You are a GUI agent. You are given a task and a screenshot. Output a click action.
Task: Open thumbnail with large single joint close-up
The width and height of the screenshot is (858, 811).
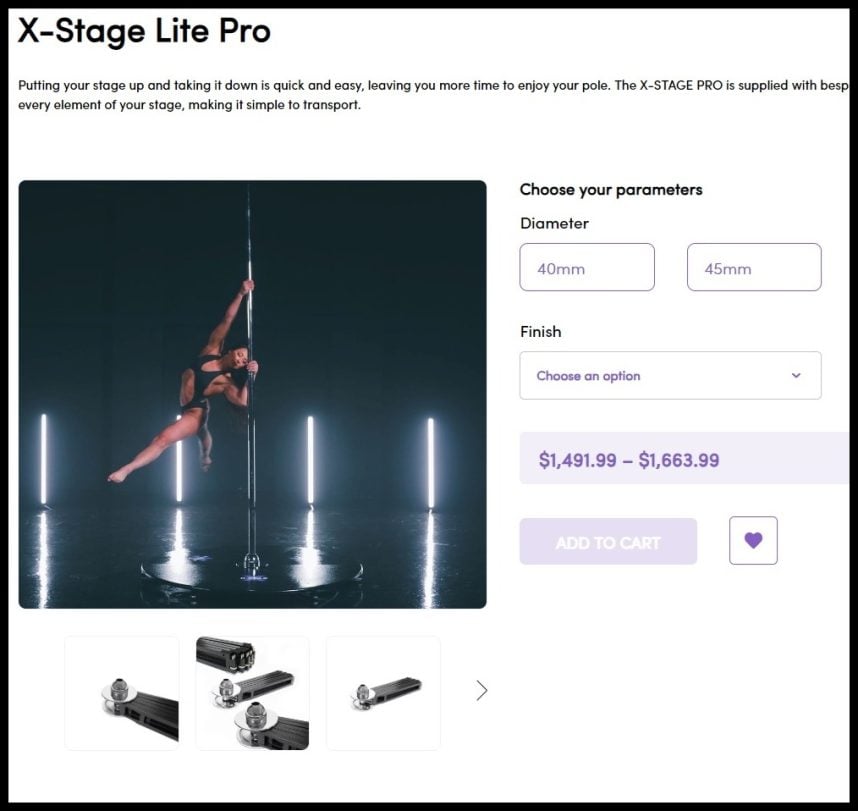122,693
